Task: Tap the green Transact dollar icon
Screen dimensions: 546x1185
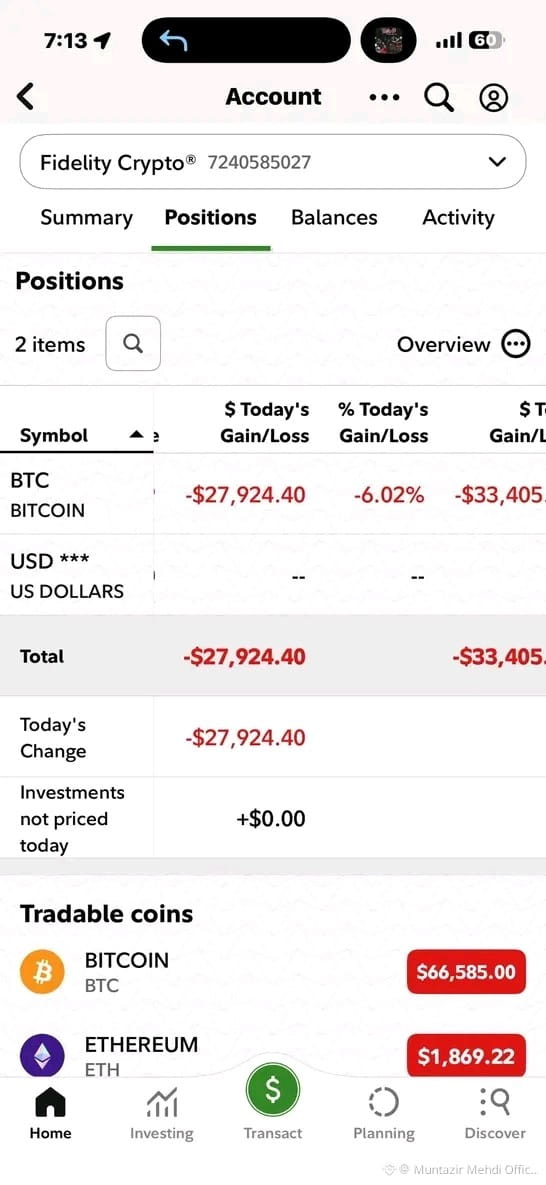Action: (272, 1091)
